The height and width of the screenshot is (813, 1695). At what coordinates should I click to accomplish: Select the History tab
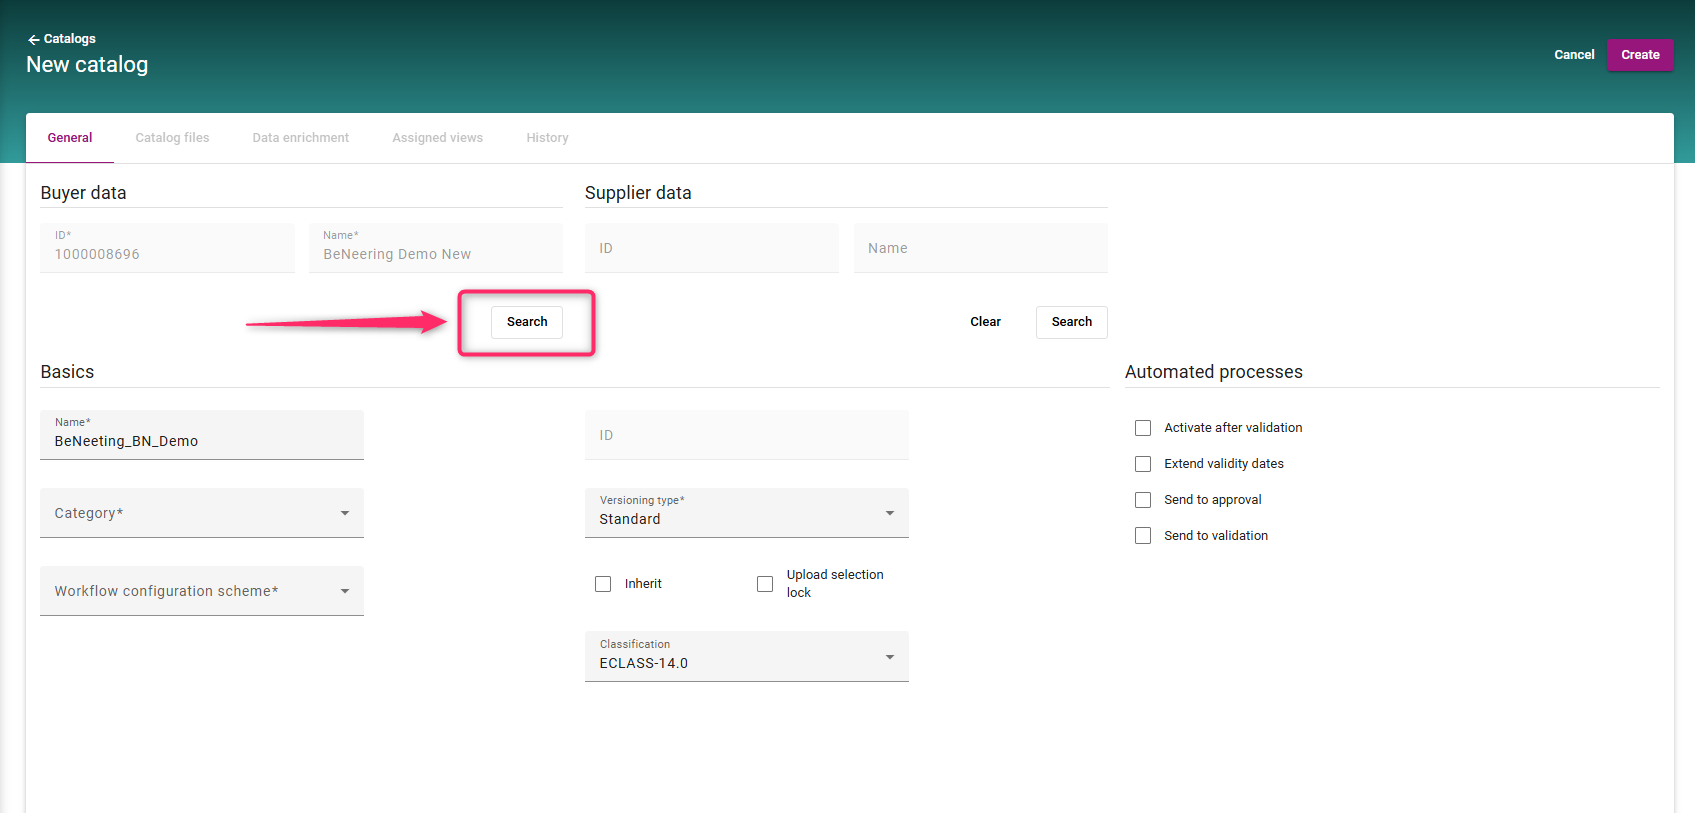547,138
